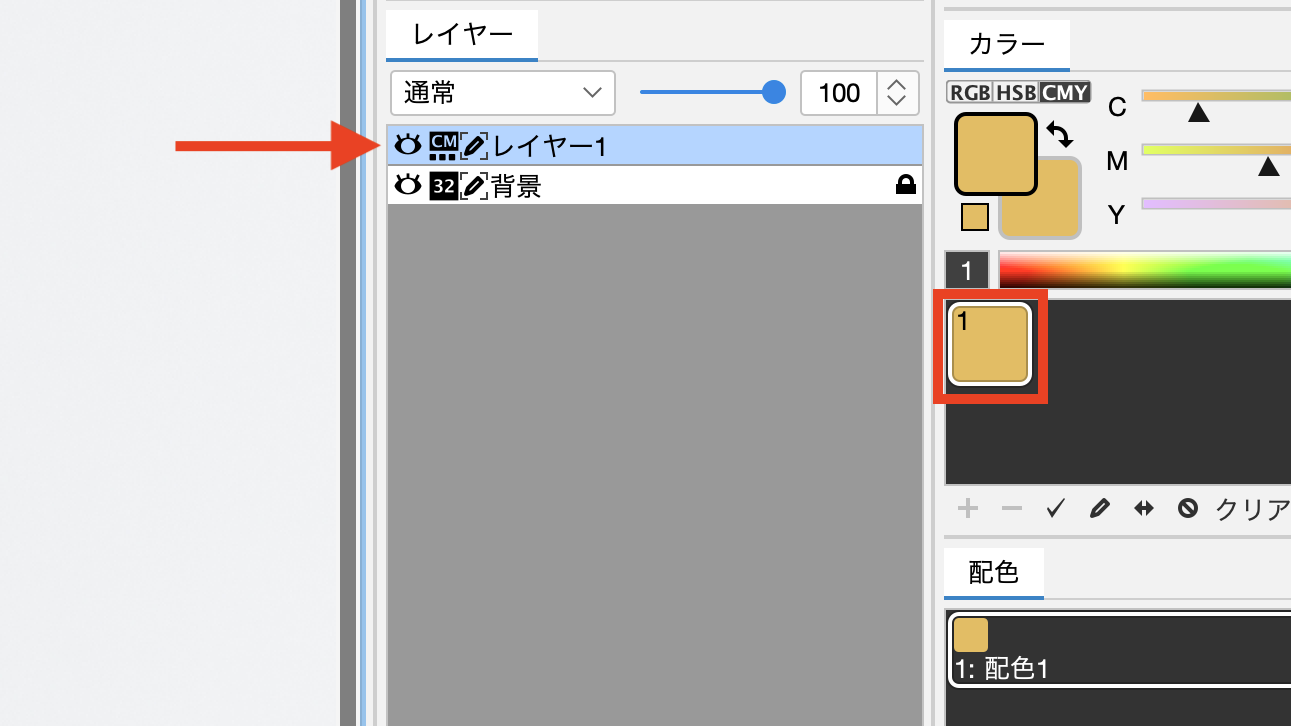Click the lock icon on 背景 layer
This screenshot has width=1291, height=726.
(906, 185)
